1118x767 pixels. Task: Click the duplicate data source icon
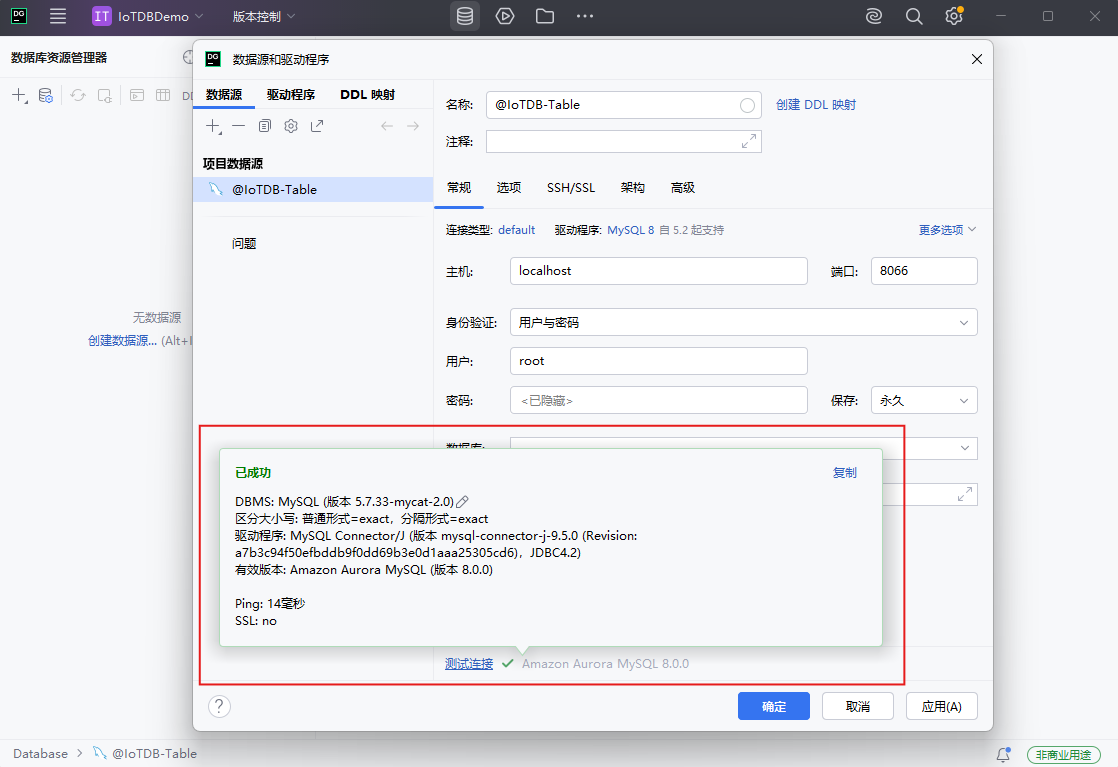(264, 126)
